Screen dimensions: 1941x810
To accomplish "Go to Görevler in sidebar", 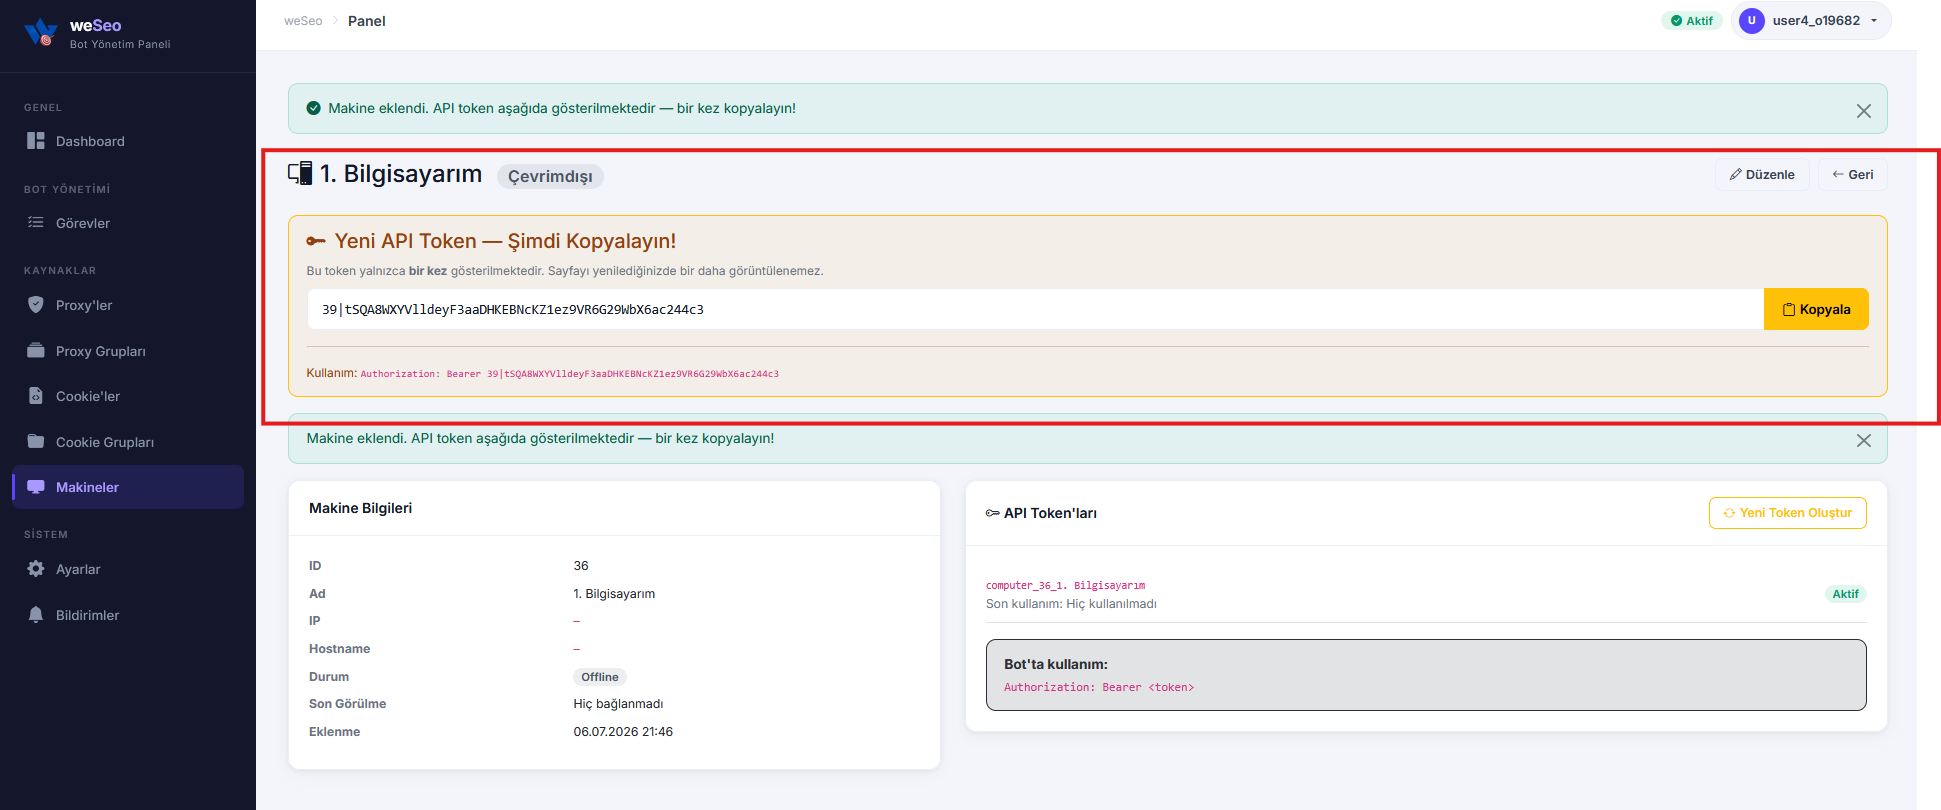I will click(128, 223).
